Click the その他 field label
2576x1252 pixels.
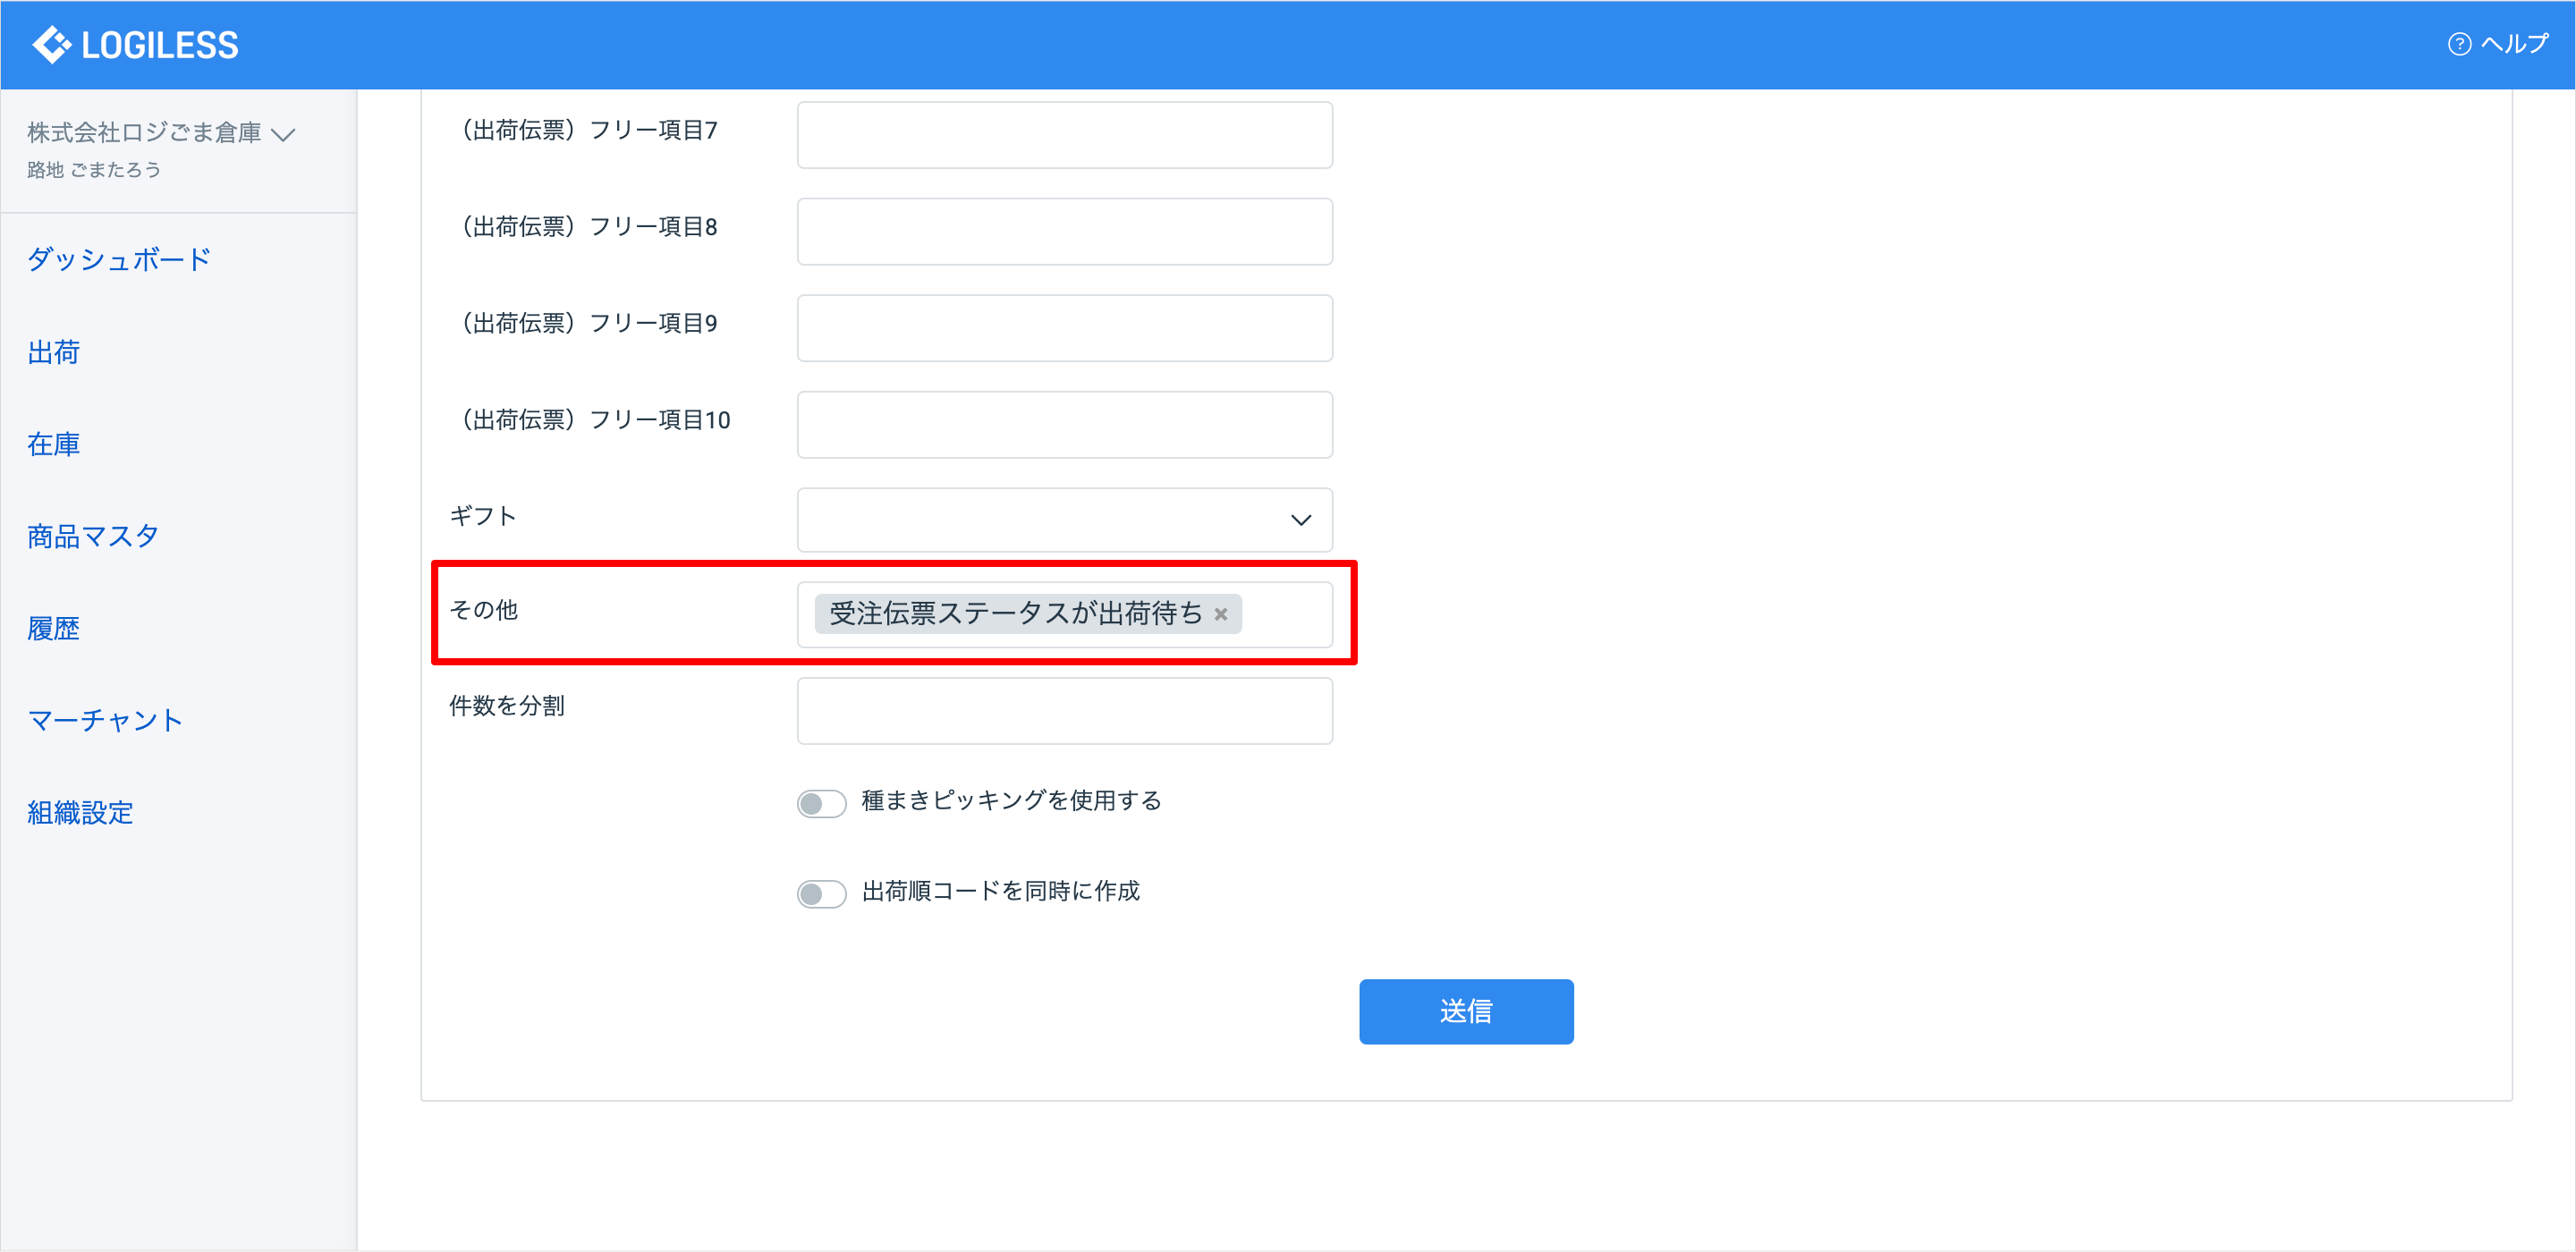483,610
